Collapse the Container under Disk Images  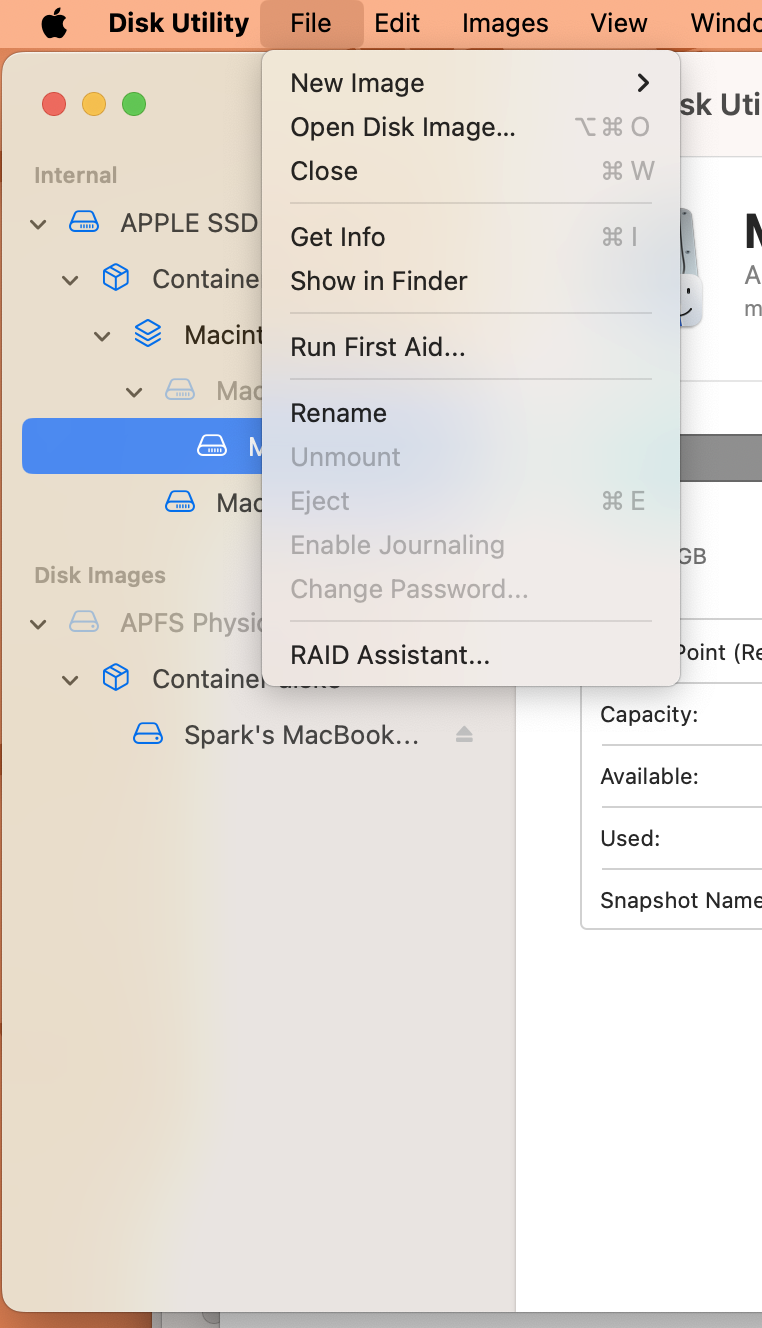(70, 680)
